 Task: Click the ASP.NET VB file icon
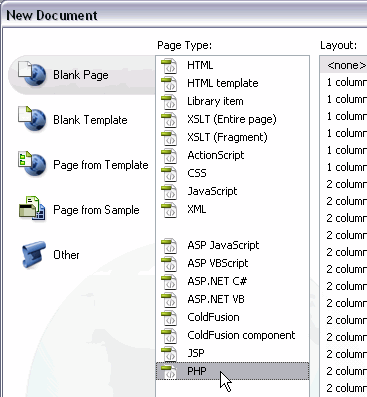click(x=169, y=300)
